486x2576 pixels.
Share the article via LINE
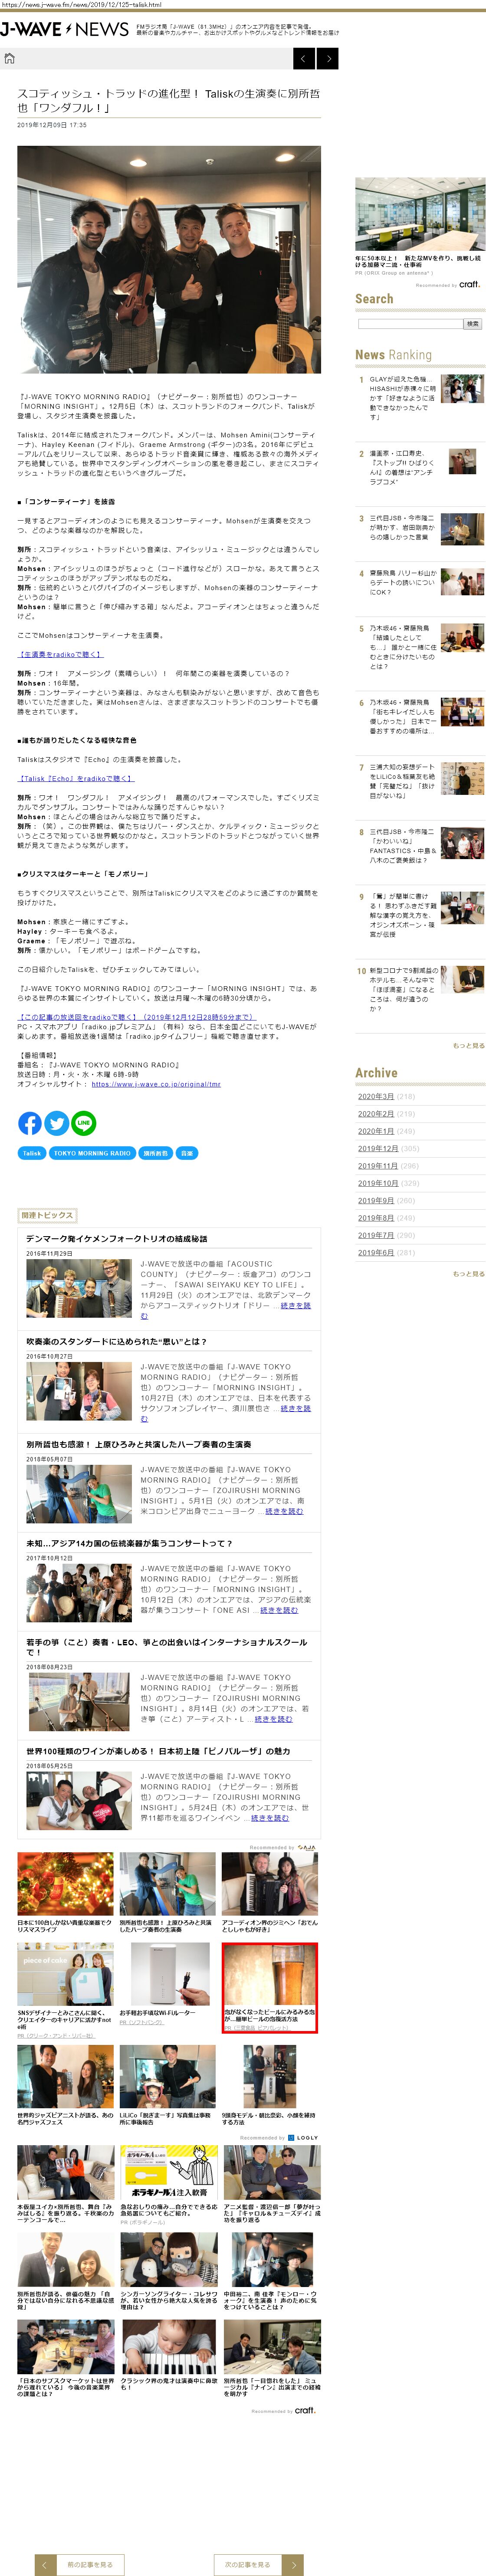[x=84, y=1123]
